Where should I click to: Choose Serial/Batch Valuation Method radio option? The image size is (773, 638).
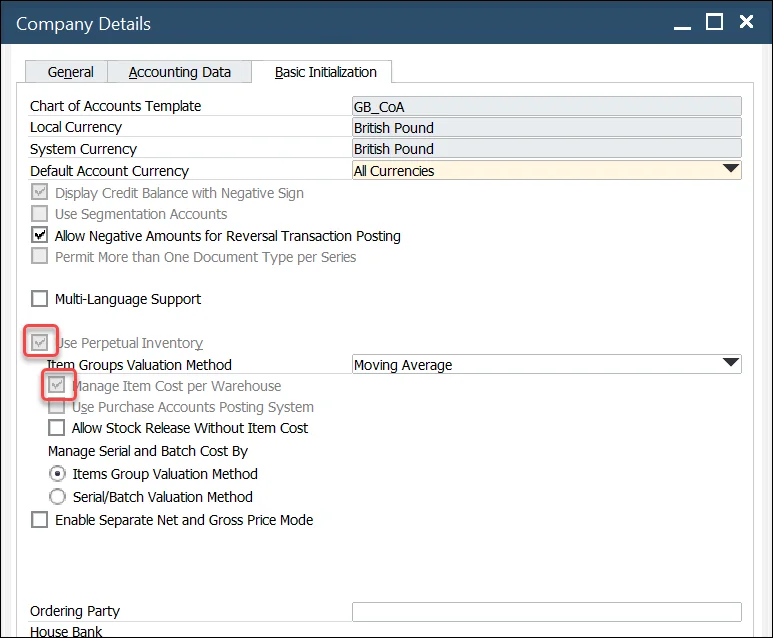coord(58,497)
